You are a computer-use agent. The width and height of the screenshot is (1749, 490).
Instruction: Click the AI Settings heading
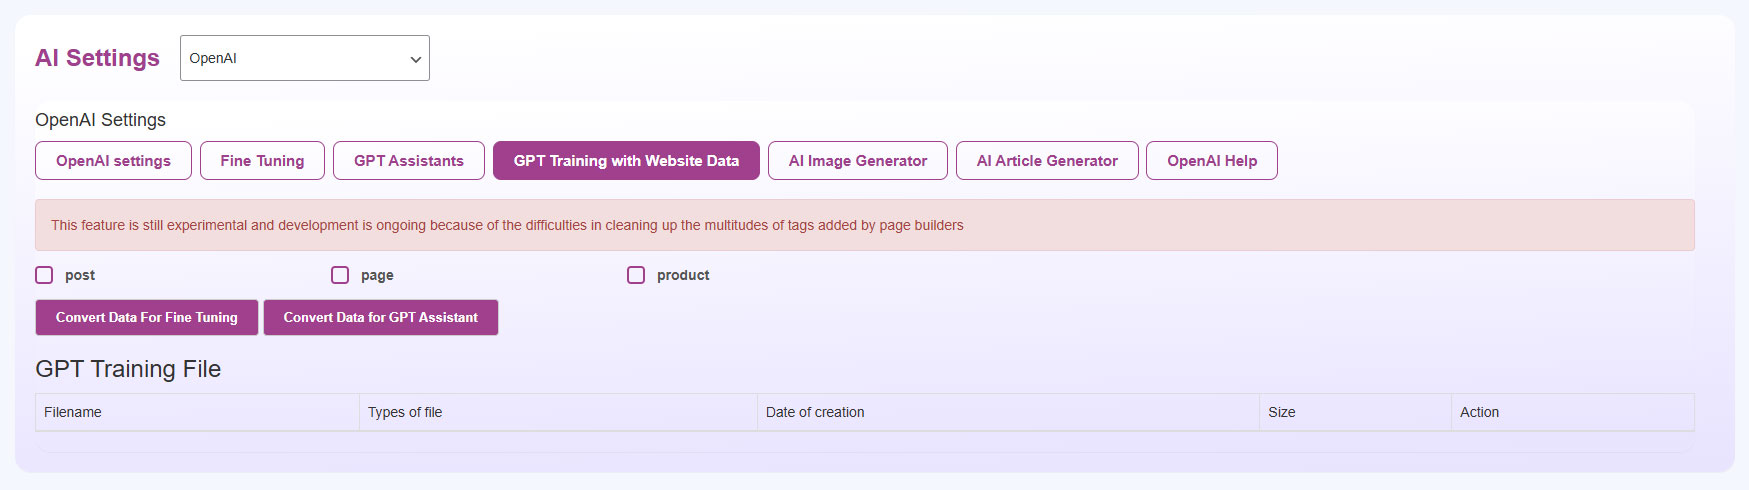point(97,58)
